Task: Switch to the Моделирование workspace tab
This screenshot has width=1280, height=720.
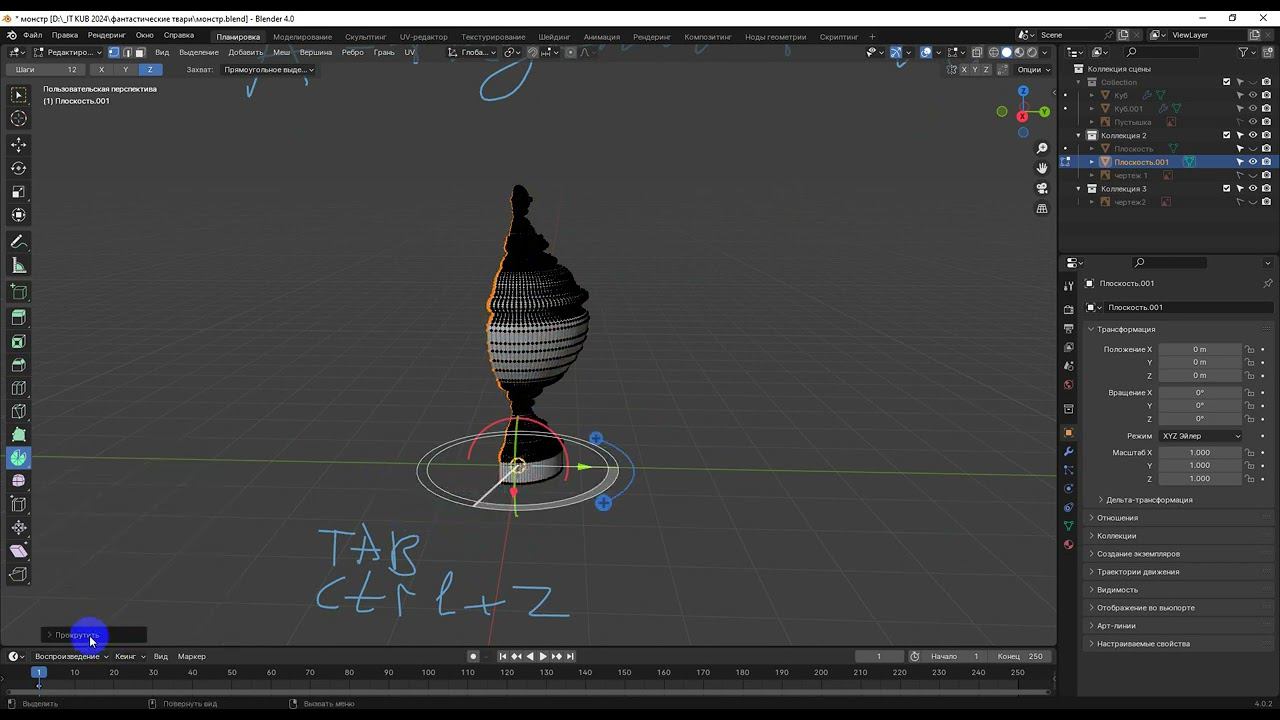Action: click(x=302, y=37)
